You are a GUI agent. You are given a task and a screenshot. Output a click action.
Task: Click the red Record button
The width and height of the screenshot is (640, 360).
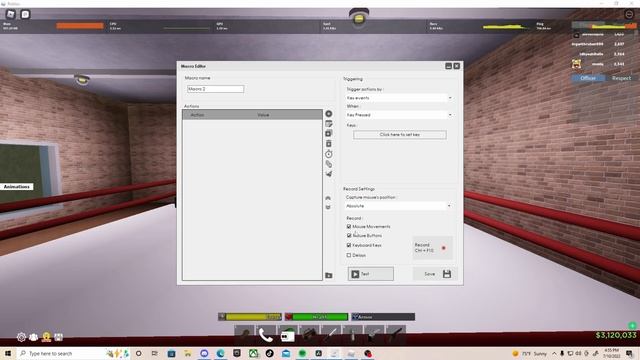coord(432,248)
